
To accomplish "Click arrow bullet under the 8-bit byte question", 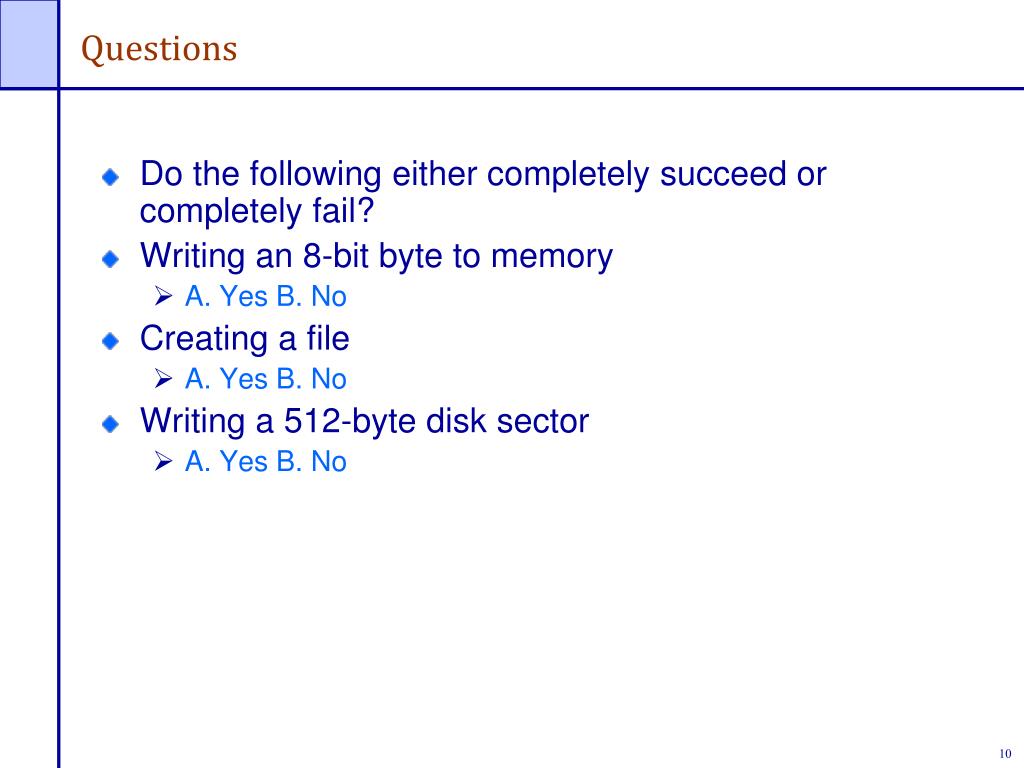I will (163, 296).
